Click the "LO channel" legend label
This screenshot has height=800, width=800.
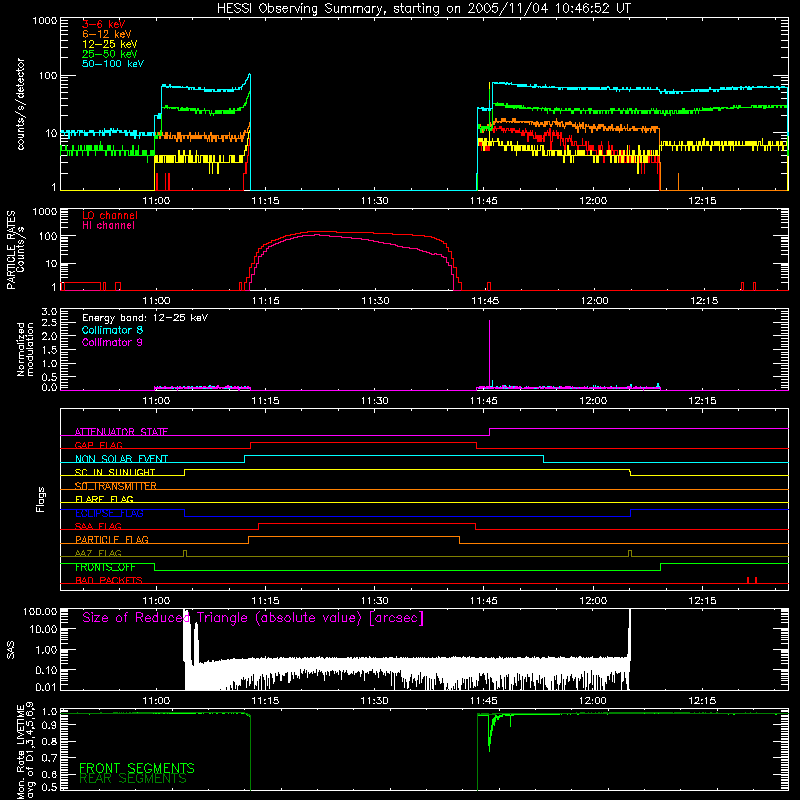pyautogui.click(x=110, y=215)
